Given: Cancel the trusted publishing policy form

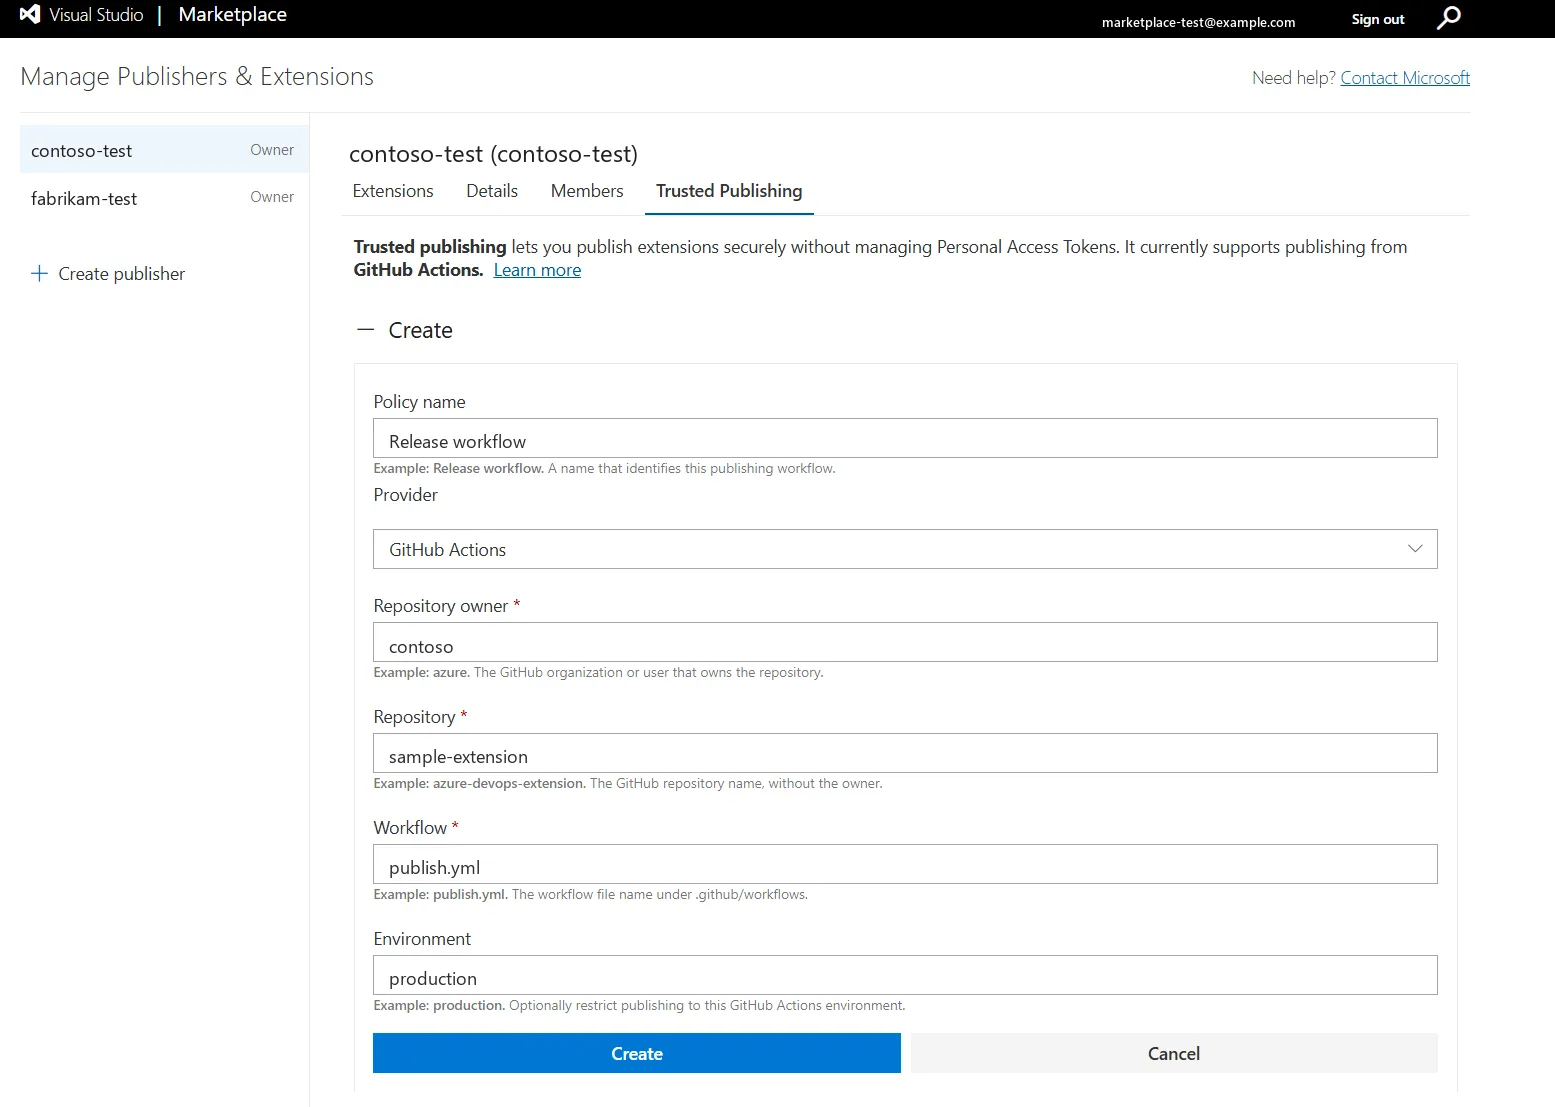Looking at the screenshot, I should pos(1174,1053).
